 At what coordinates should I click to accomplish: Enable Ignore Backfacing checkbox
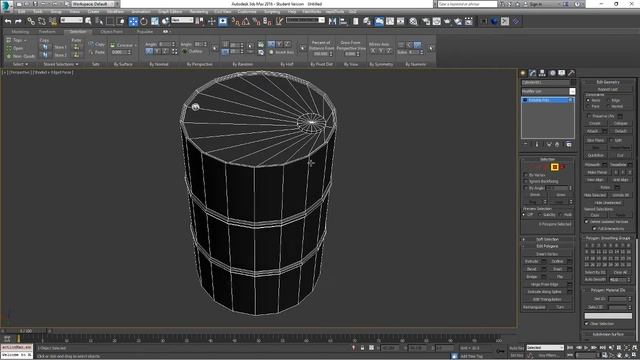(526, 181)
